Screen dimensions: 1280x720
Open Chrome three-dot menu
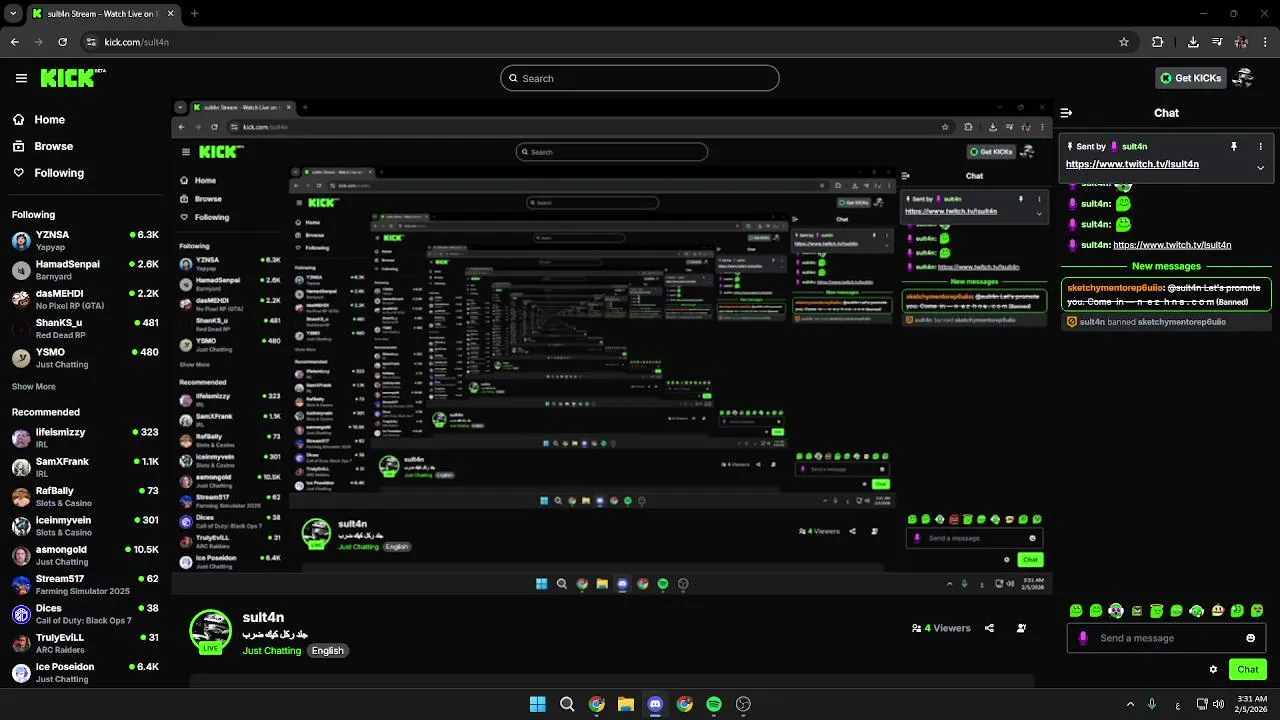click(1266, 42)
